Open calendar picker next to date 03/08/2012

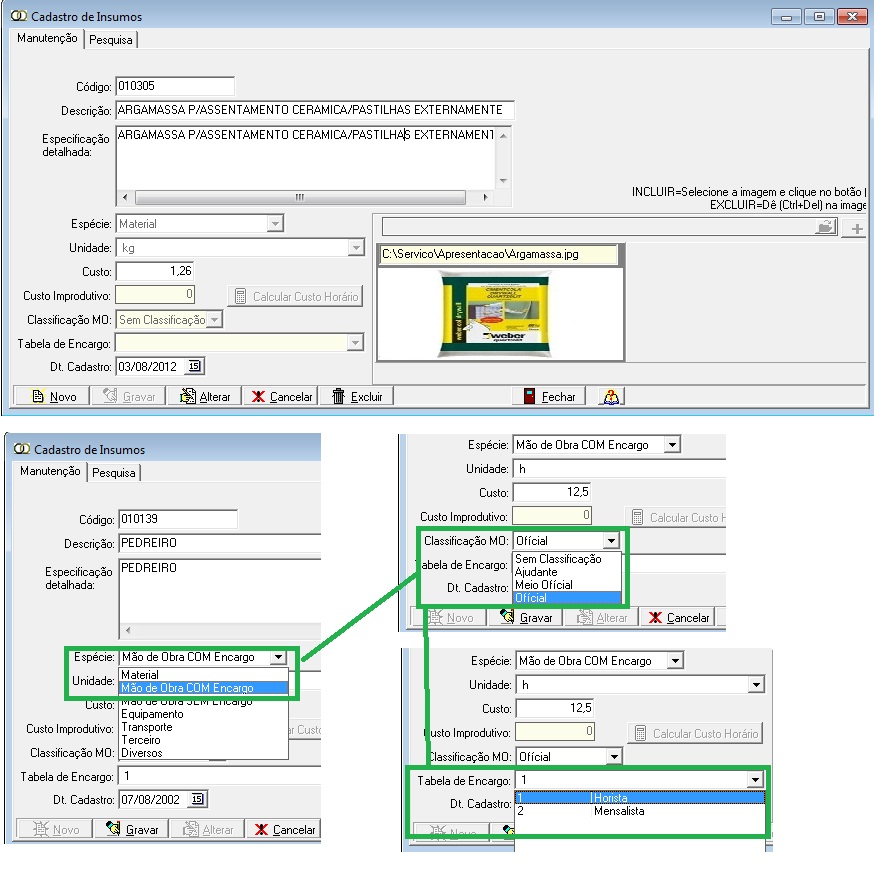pos(194,366)
